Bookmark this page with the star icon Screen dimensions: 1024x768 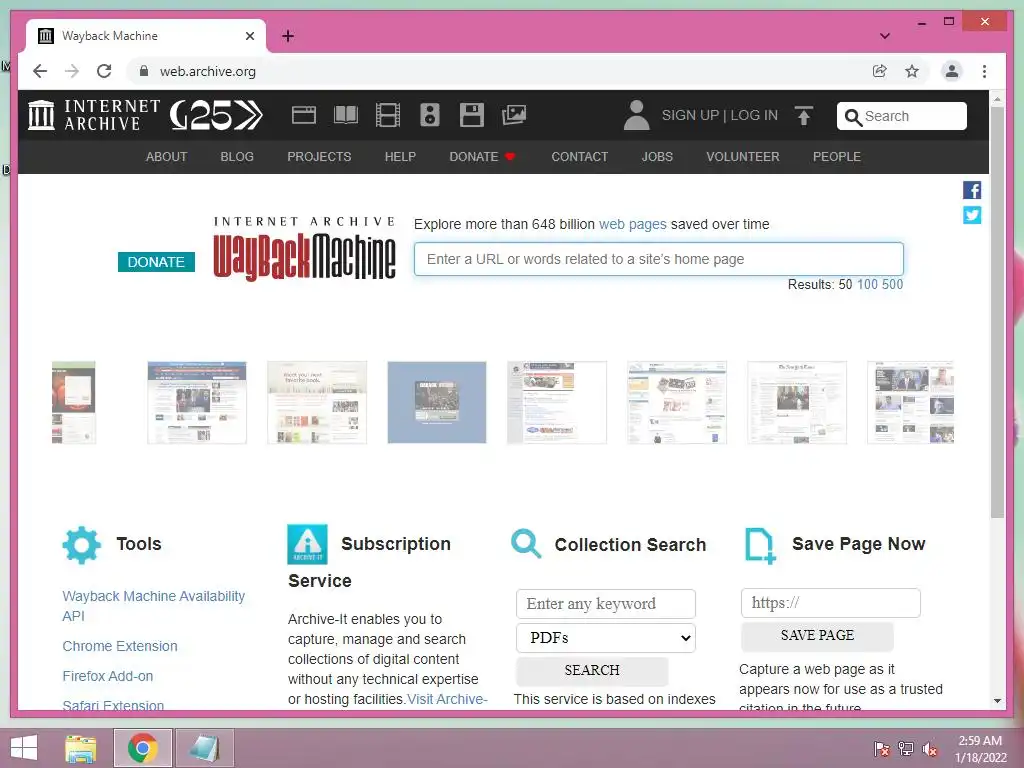tap(912, 71)
